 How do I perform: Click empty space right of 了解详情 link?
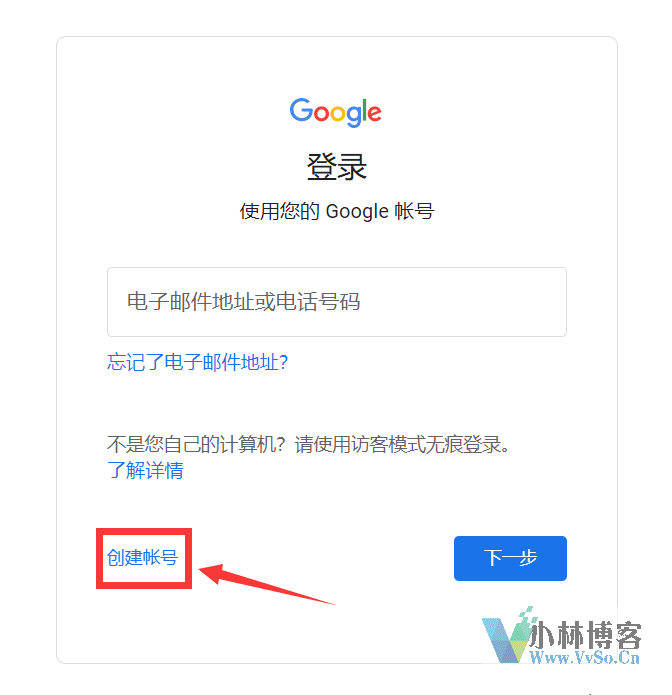coord(355,470)
